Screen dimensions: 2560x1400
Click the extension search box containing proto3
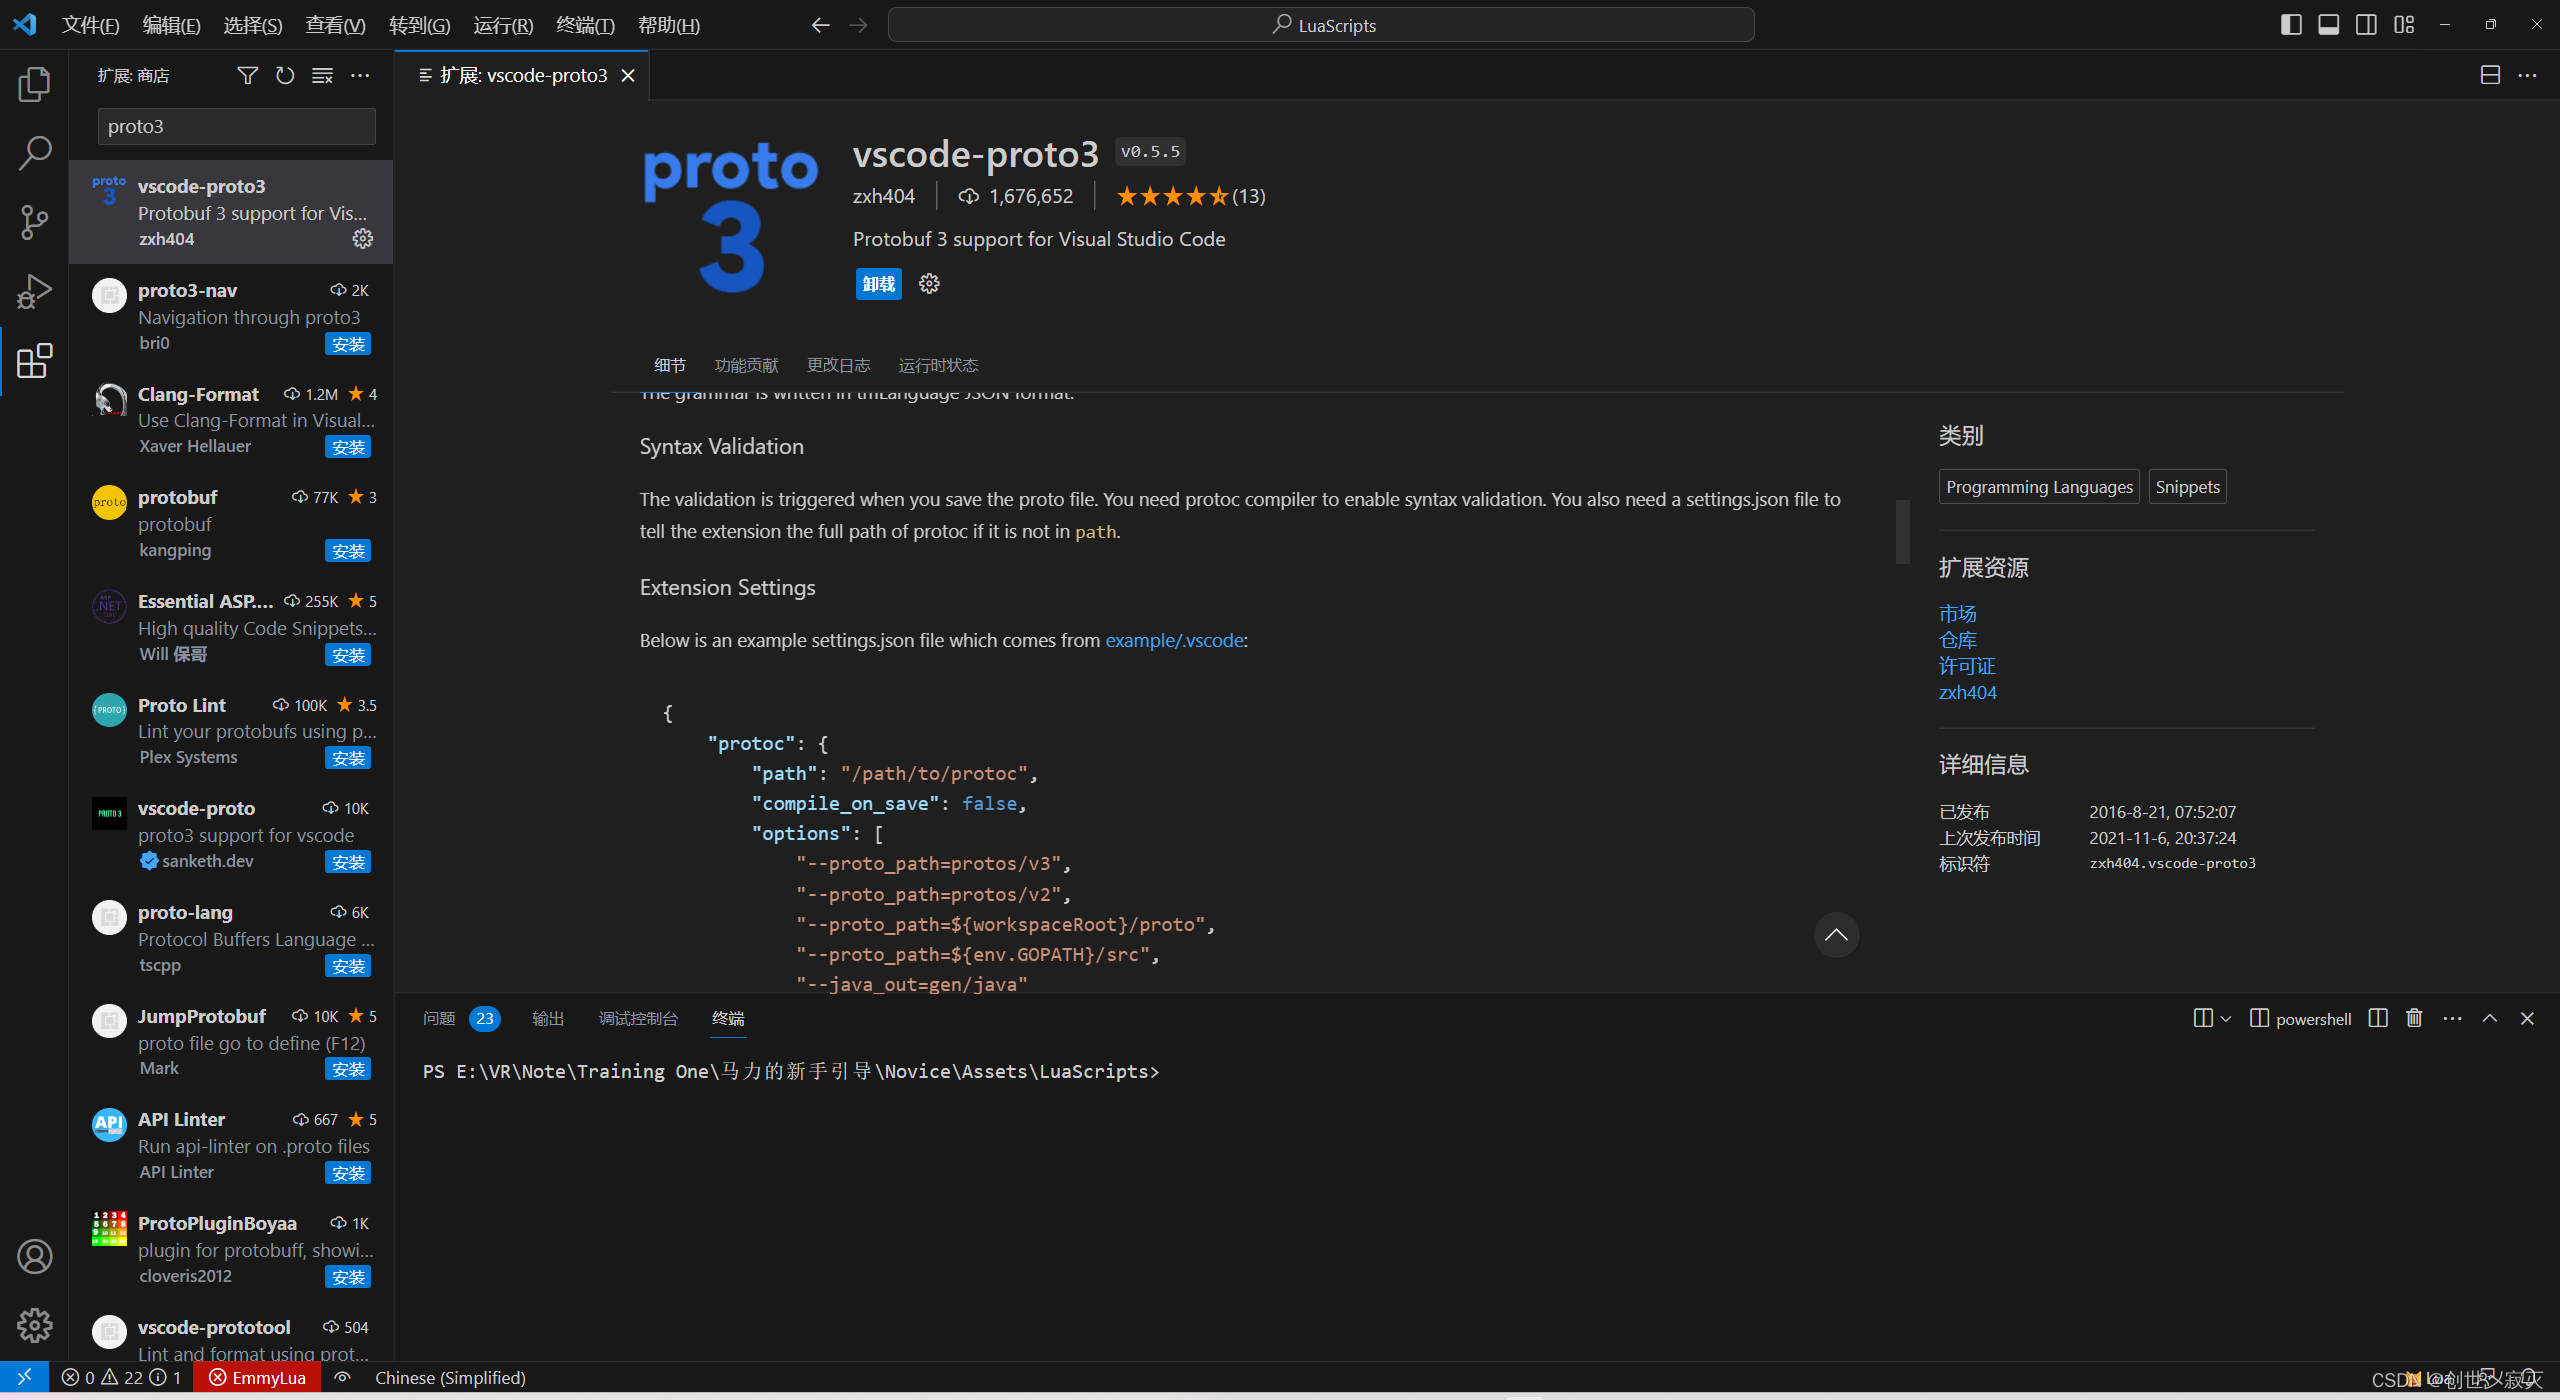coord(236,126)
